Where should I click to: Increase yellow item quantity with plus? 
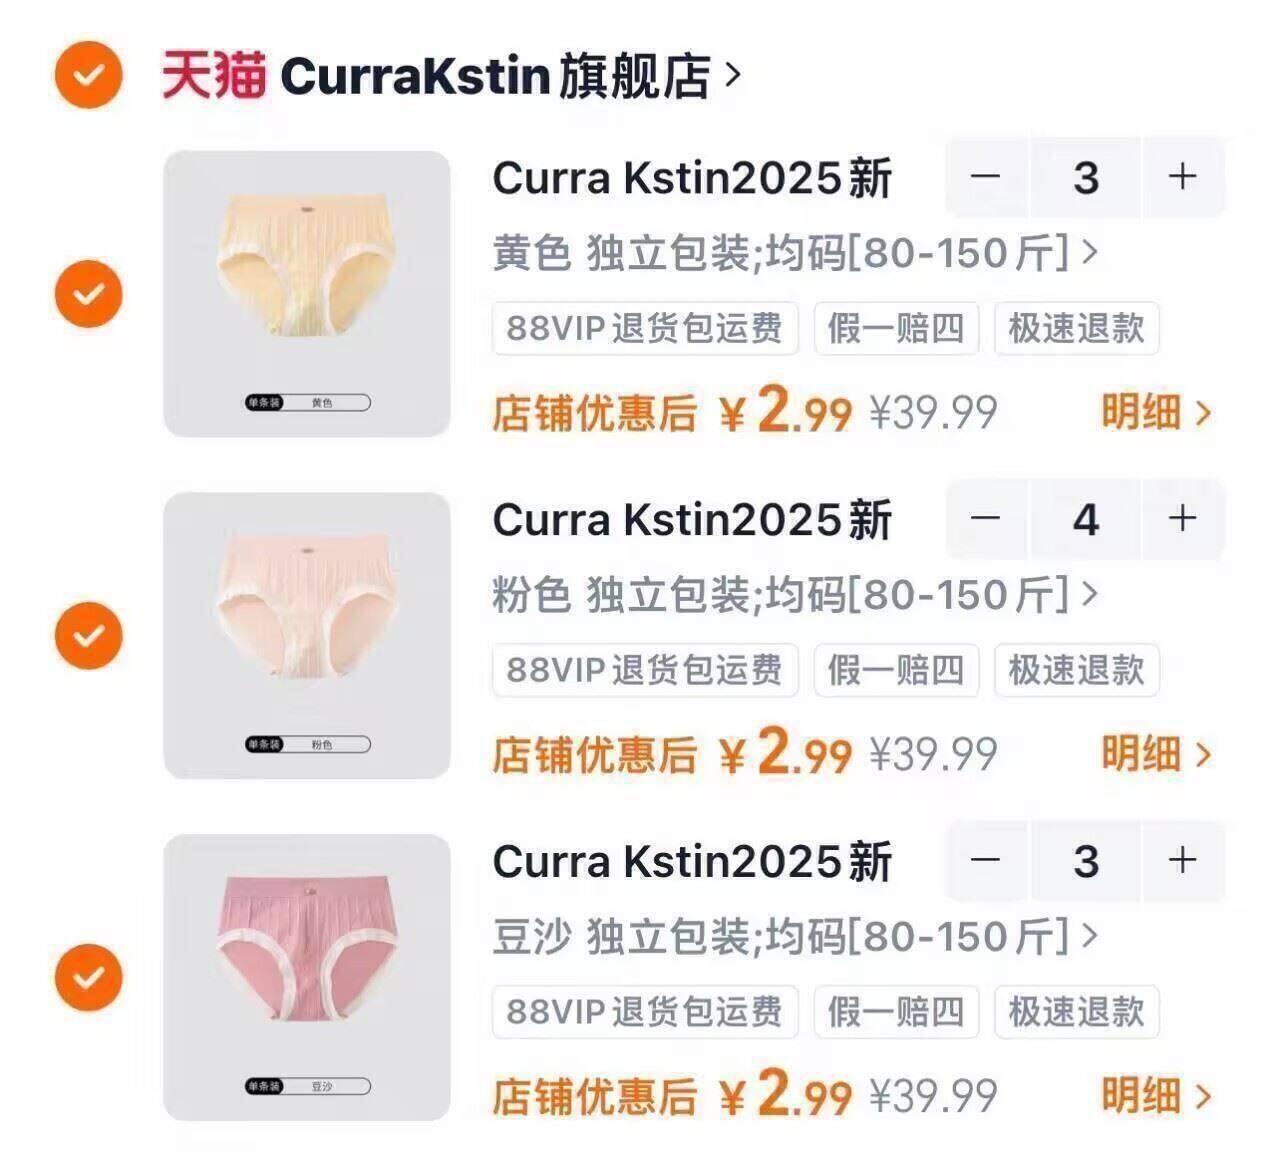(x=1183, y=177)
